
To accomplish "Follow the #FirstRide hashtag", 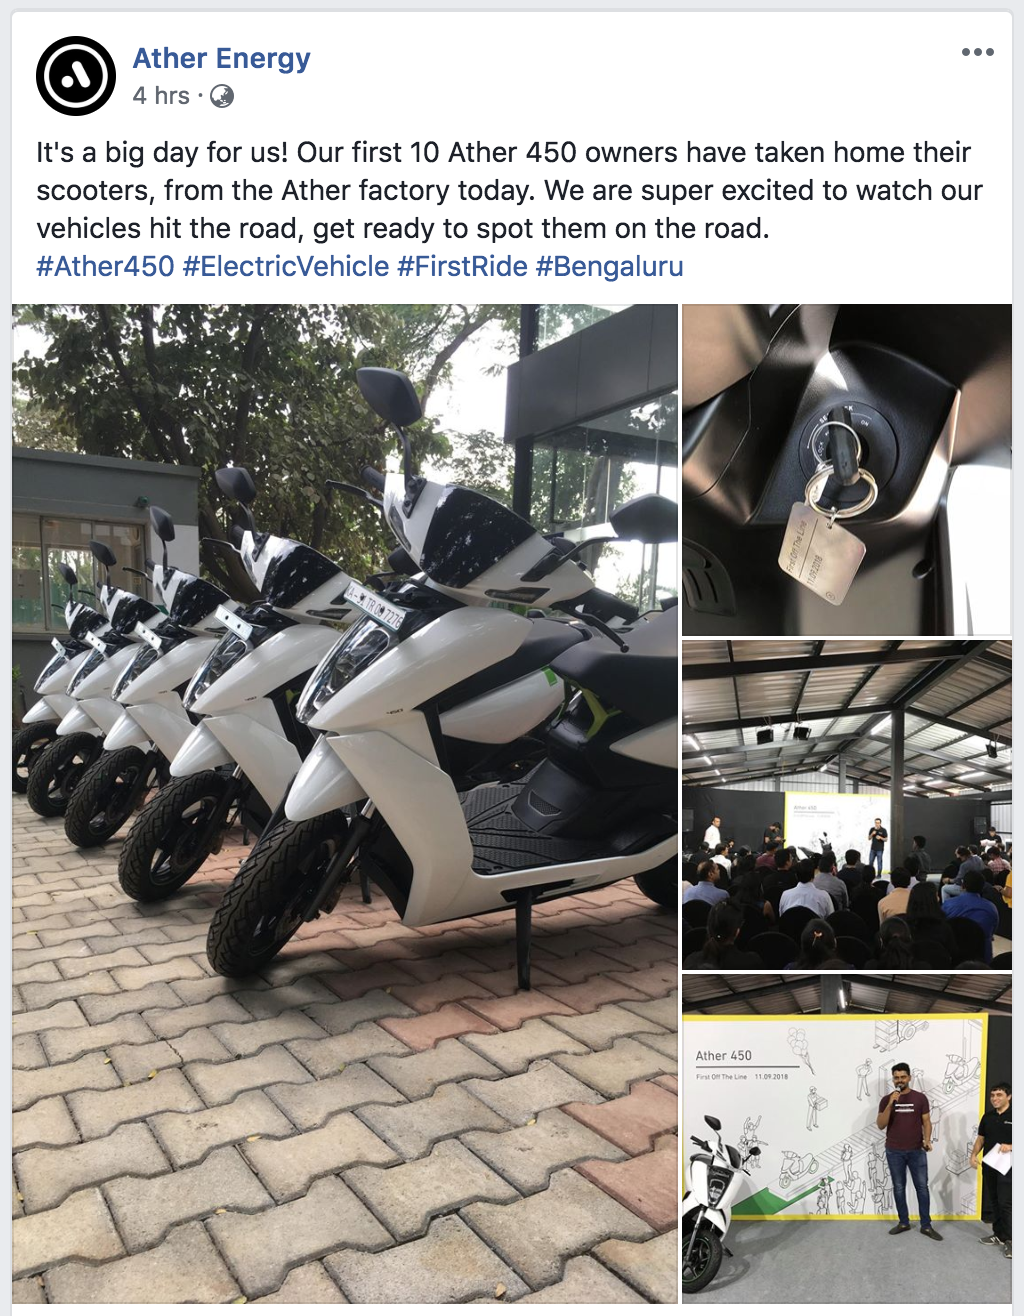I will (x=462, y=267).
